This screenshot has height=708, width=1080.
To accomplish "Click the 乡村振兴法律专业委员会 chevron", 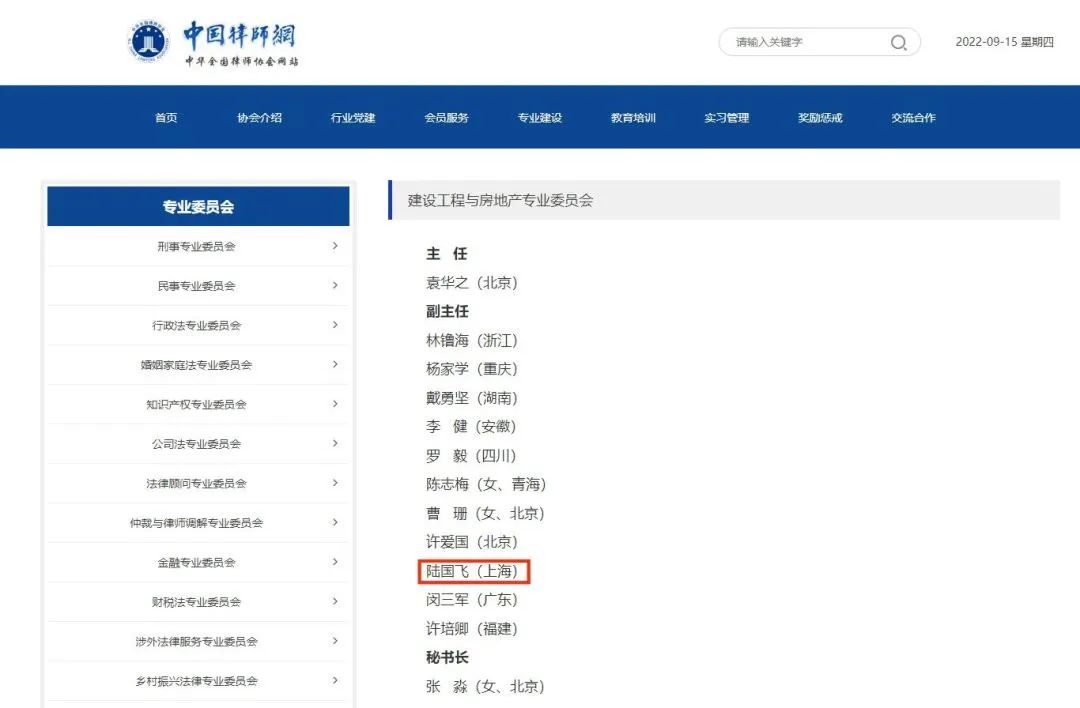I will pyautogui.click(x=335, y=681).
